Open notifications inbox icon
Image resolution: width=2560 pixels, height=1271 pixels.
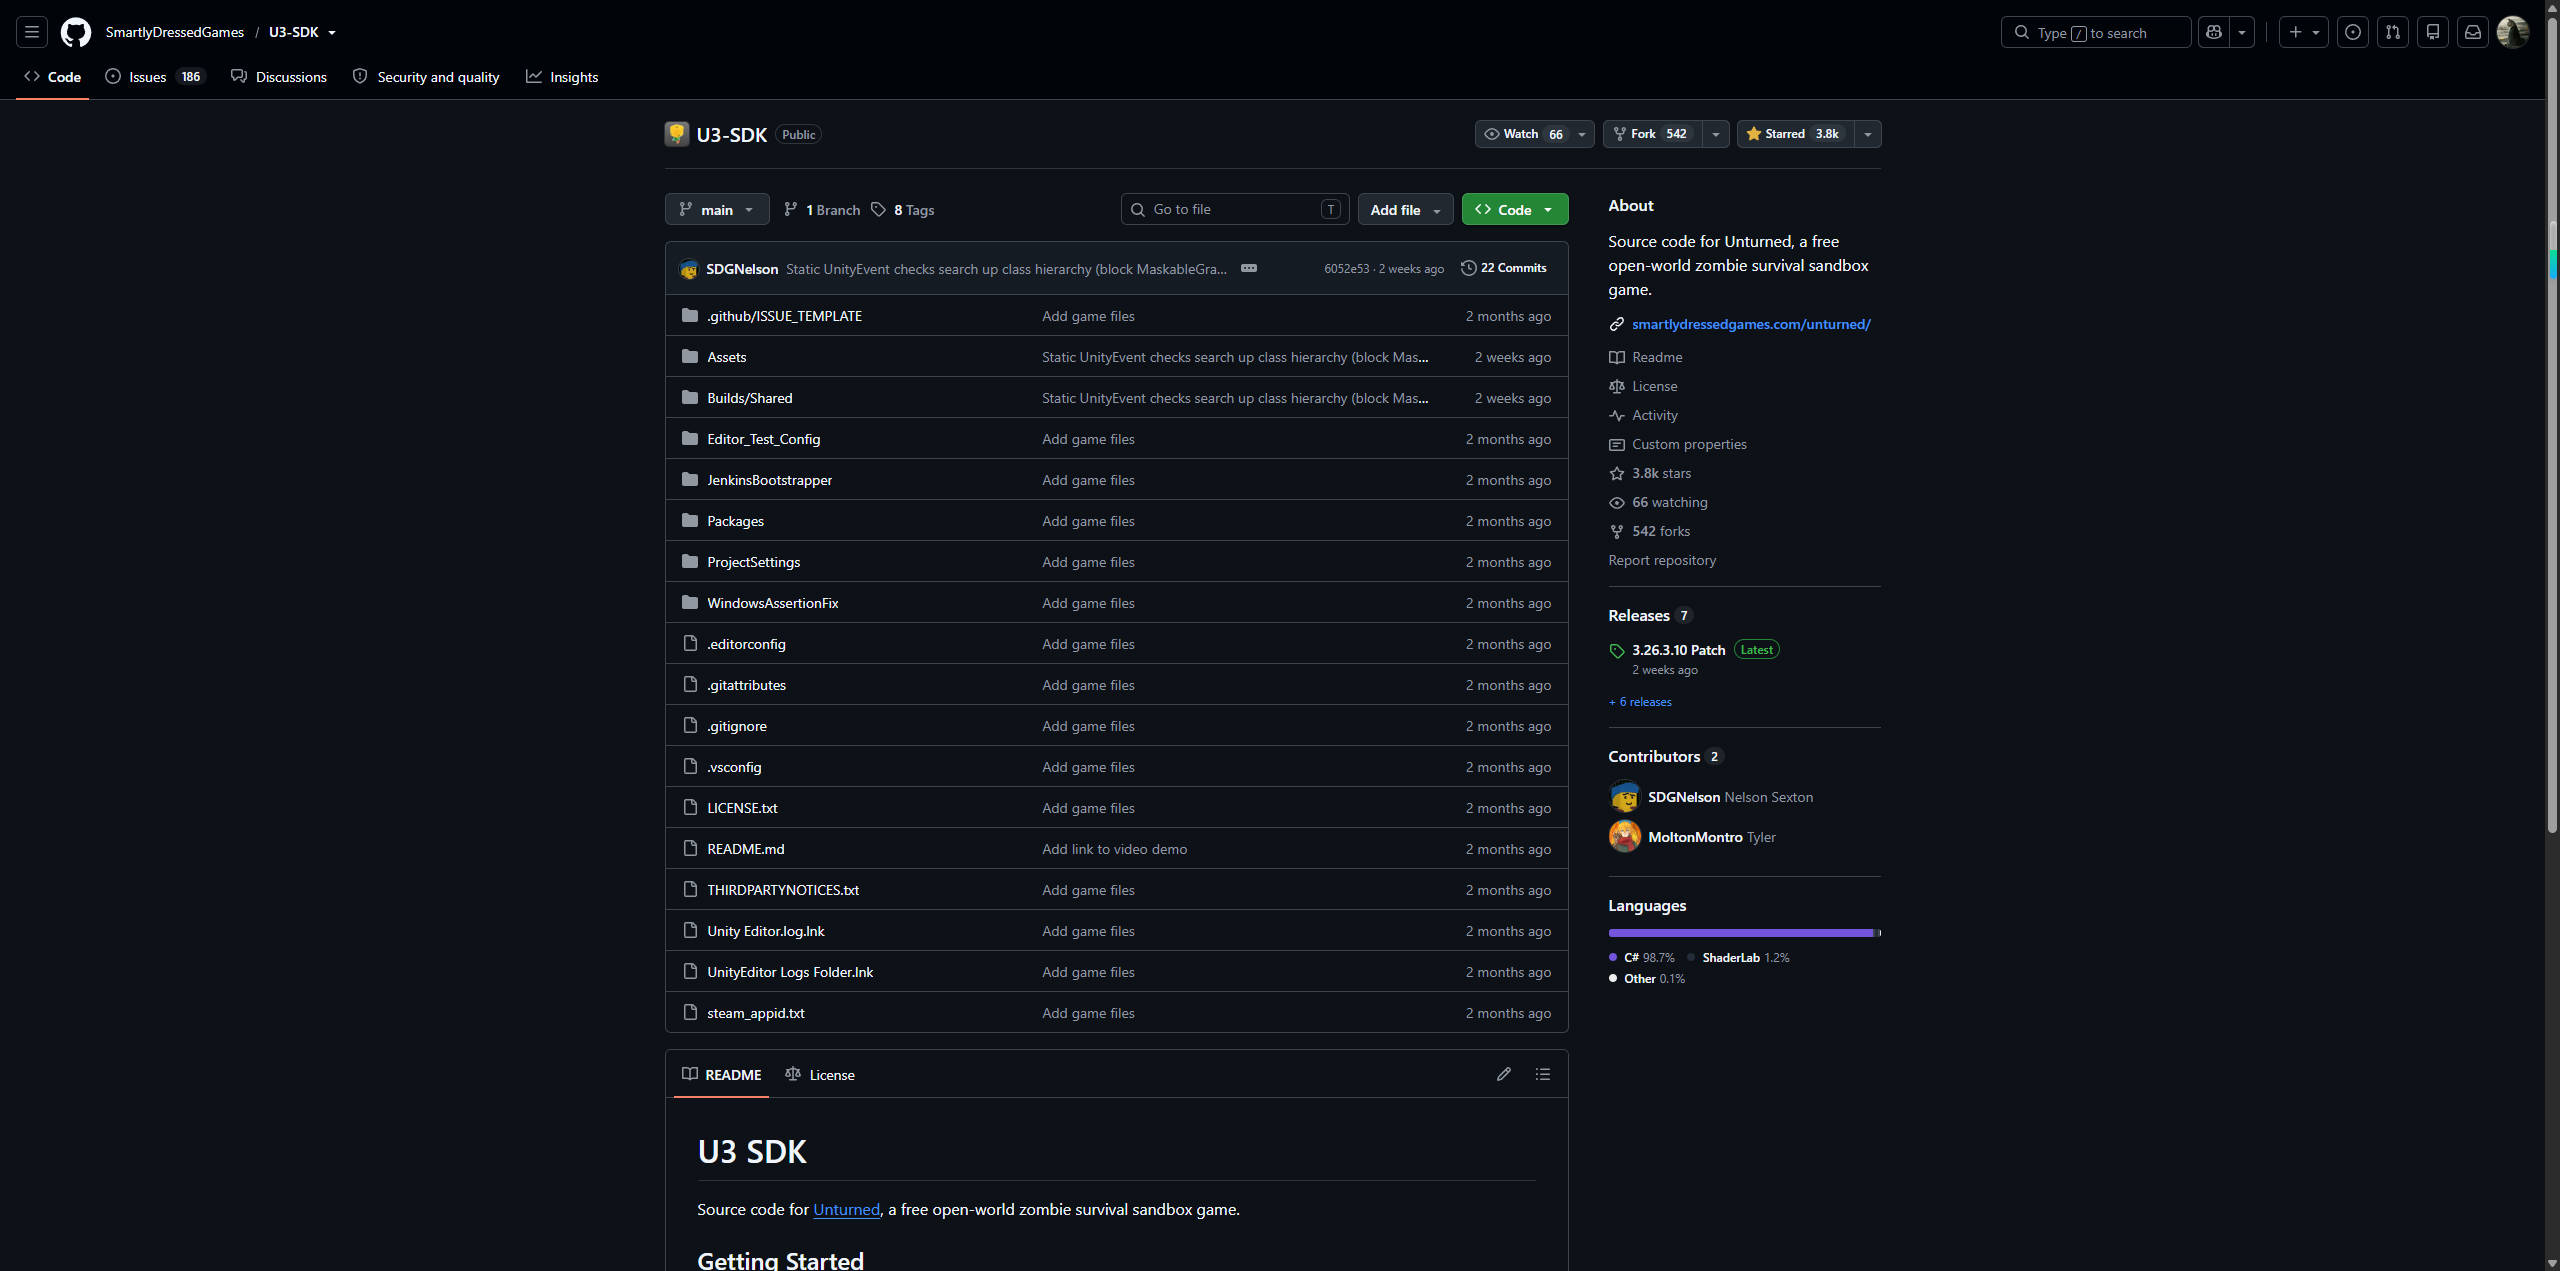[x=2473, y=32]
